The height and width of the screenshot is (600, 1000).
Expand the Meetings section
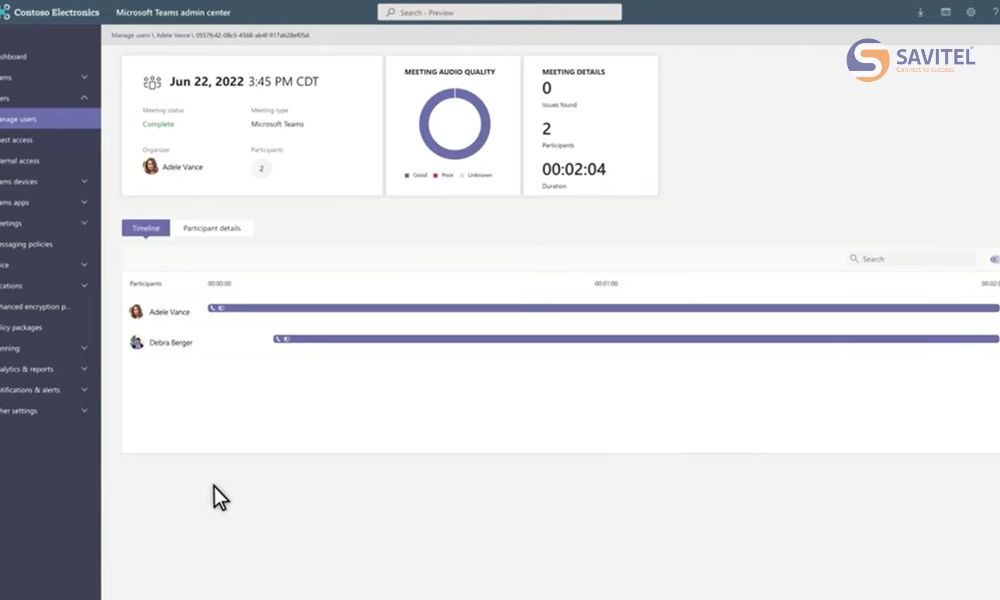pyautogui.click(x=84, y=223)
